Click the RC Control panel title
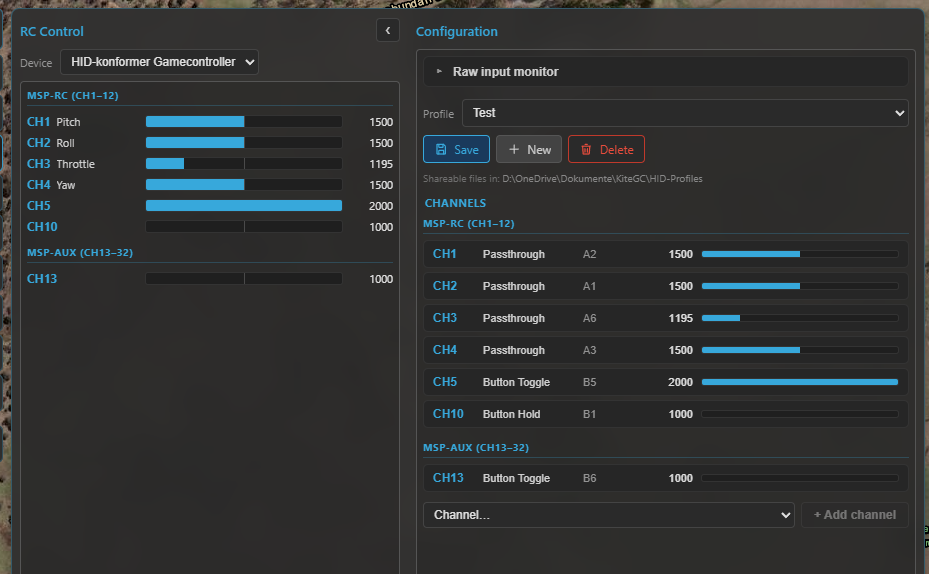Image resolution: width=929 pixels, height=574 pixels. coord(52,31)
